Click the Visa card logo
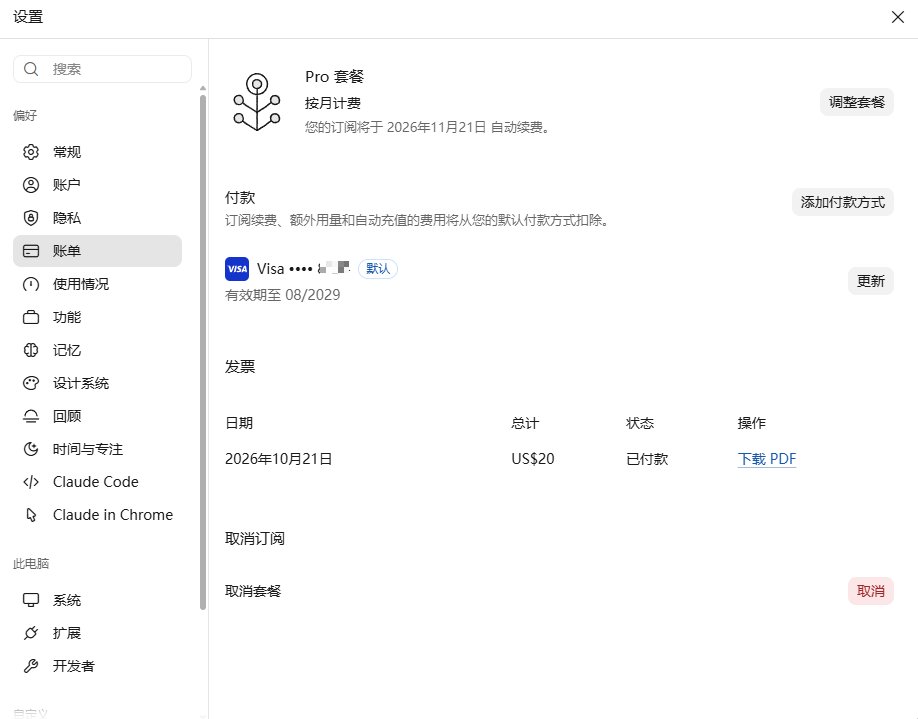 (x=237, y=269)
